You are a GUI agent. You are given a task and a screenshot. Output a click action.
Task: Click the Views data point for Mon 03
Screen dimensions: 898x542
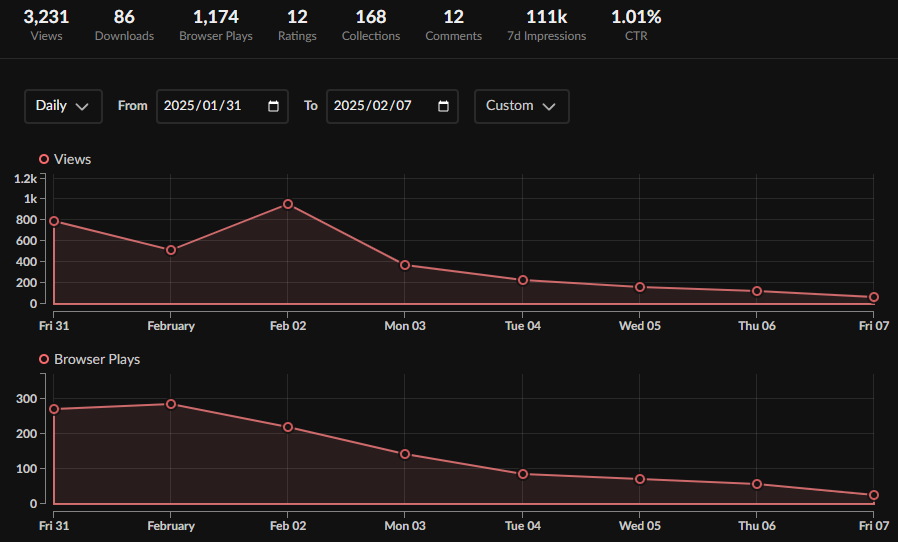coord(405,265)
